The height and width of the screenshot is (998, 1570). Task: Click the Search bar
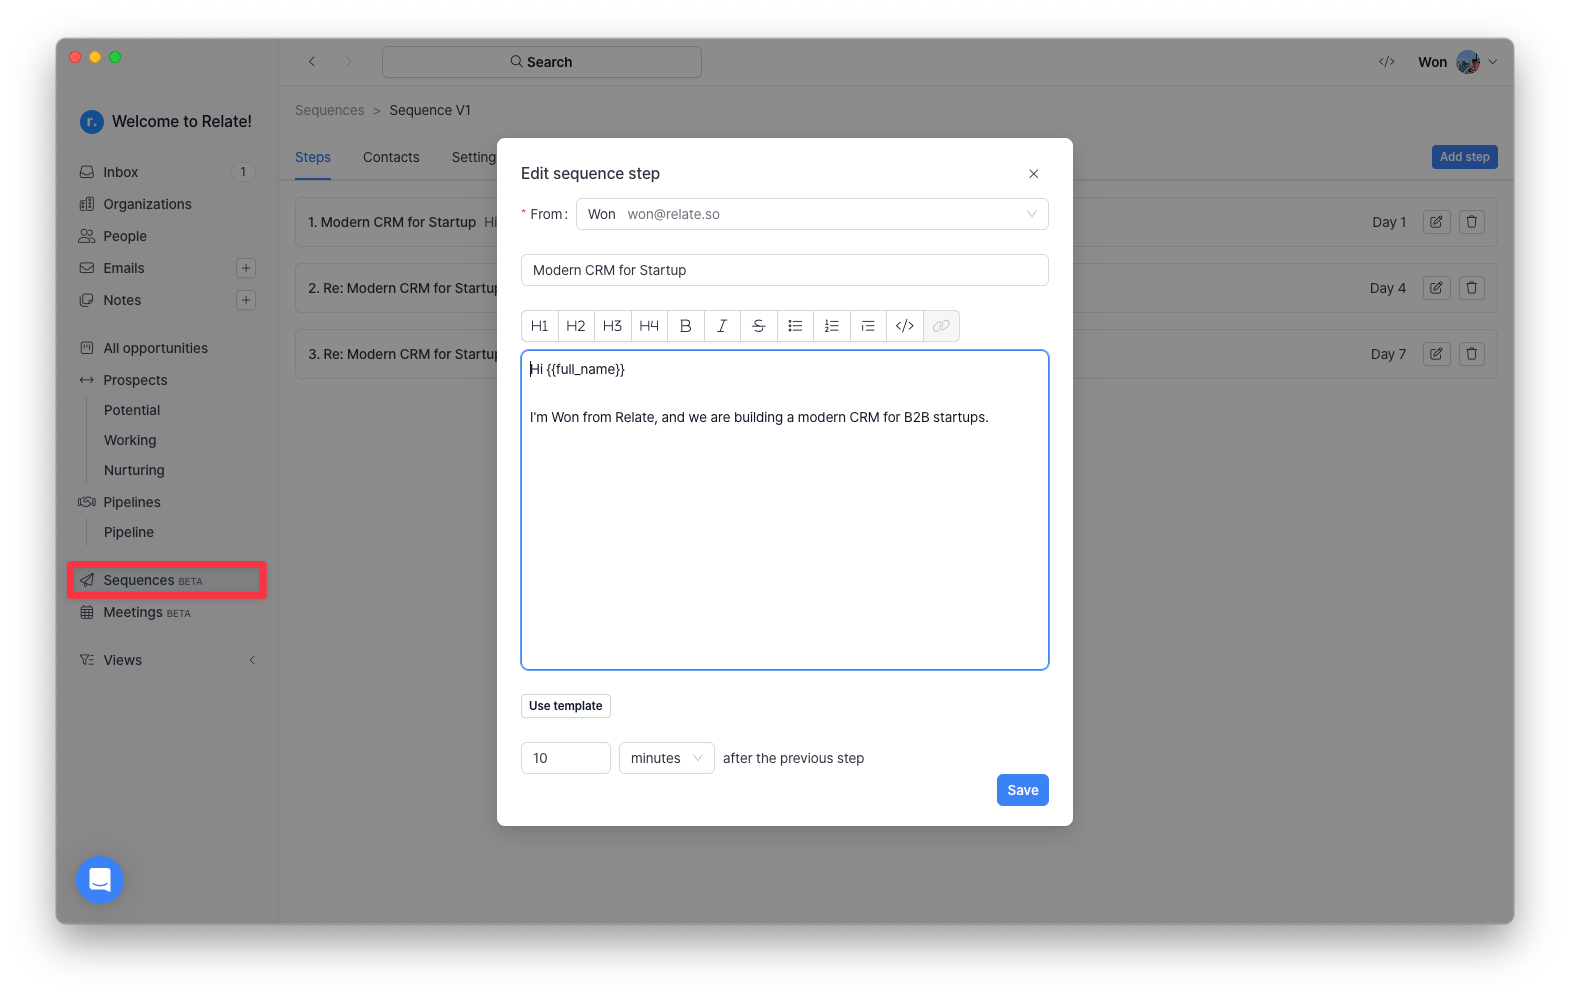[542, 62]
